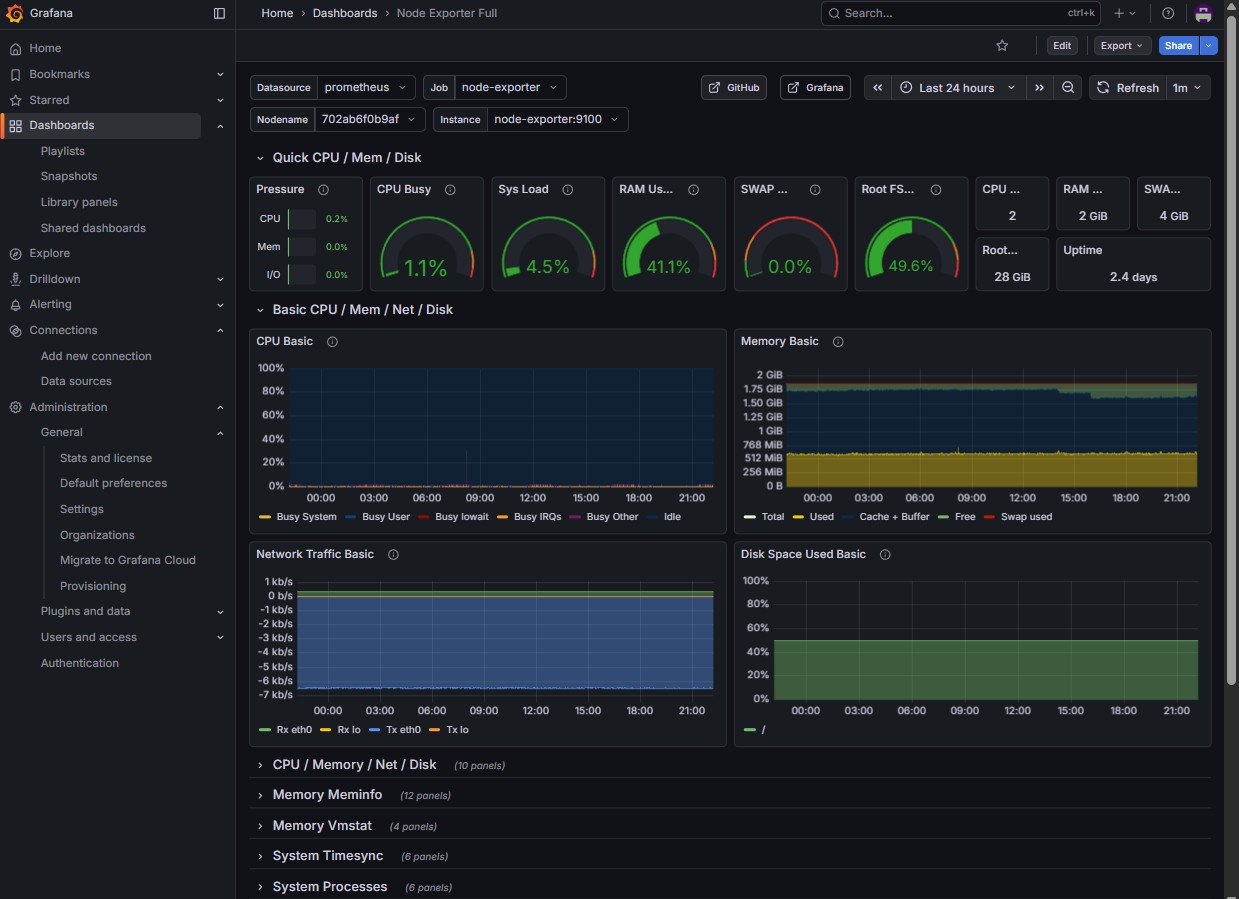The height and width of the screenshot is (899, 1239).
Task: Toggle the sidebar dock icon
Action: (220, 13)
